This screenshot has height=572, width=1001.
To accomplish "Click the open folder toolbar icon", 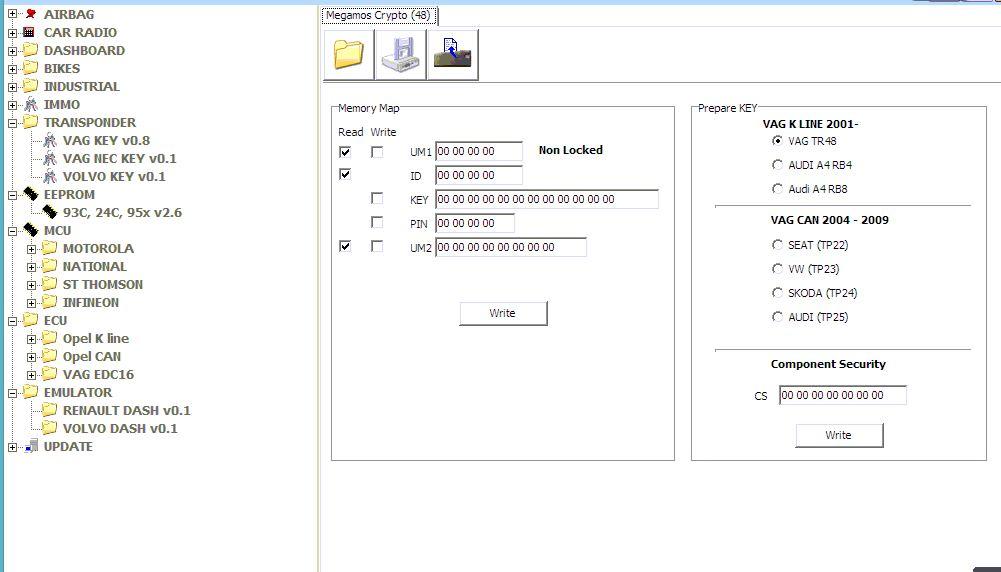I will (x=349, y=54).
